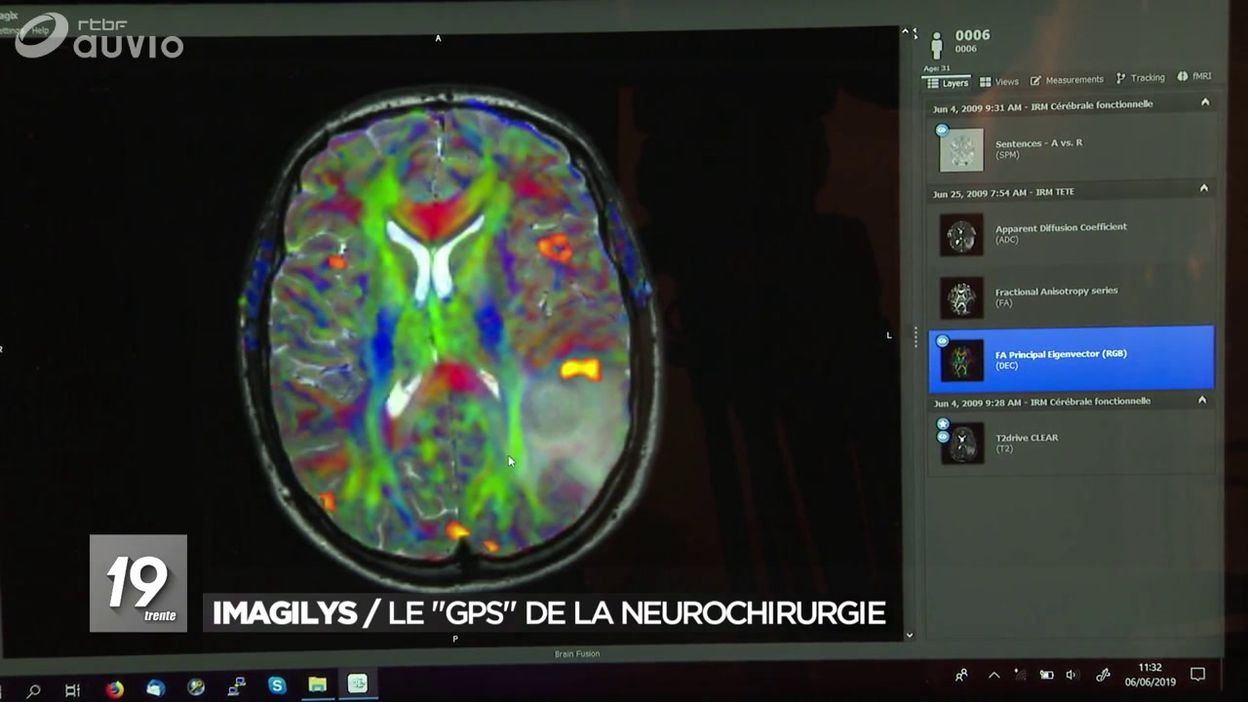Adjust the speaker volume control
This screenshot has width=1248, height=702.
[1072, 675]
